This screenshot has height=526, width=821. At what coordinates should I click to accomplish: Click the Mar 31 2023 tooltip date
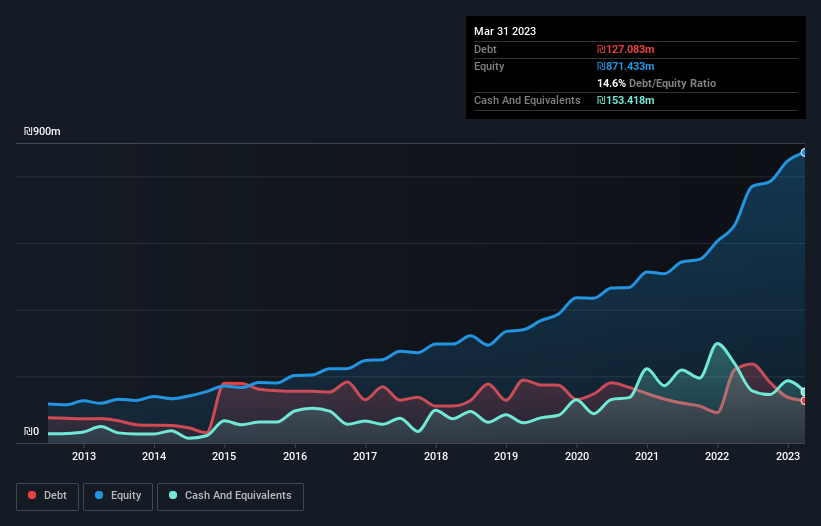click(x=505, y=31)
